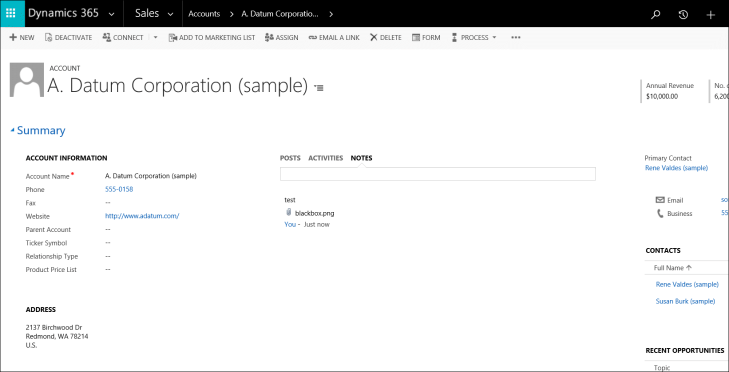Click the Parent Account field value
The height and width of the screenshot is (372, 729).
[108, 230]
